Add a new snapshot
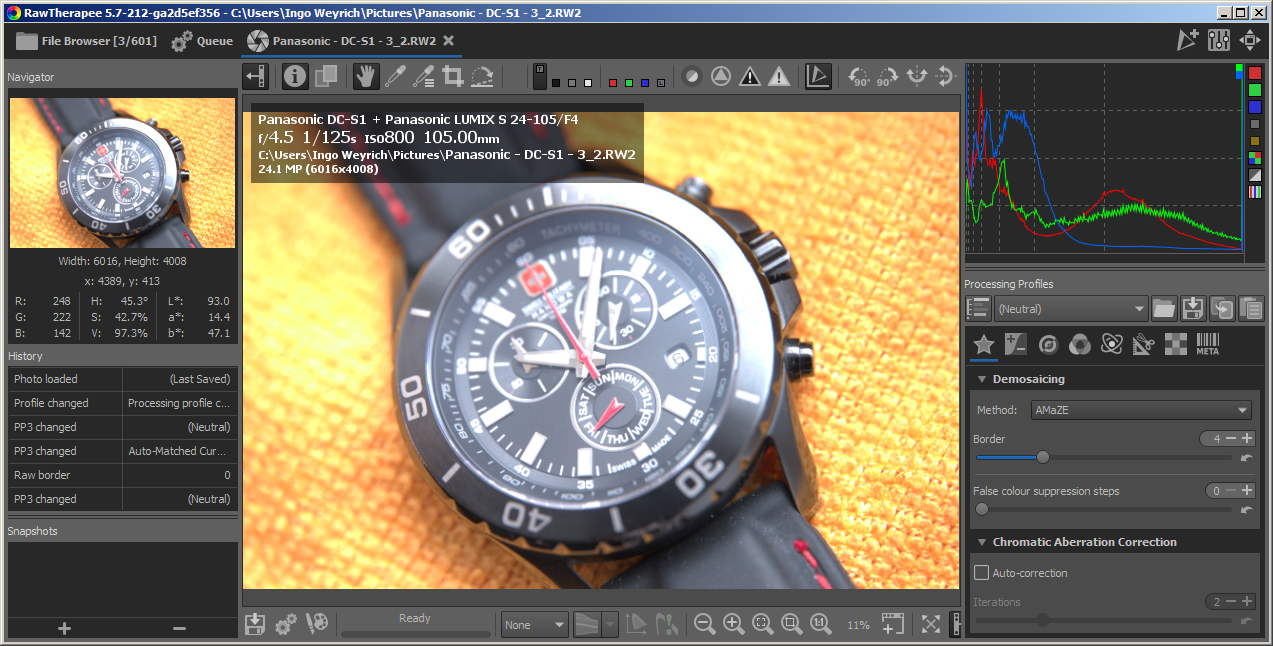1273x646 pixels. [64, 628]
